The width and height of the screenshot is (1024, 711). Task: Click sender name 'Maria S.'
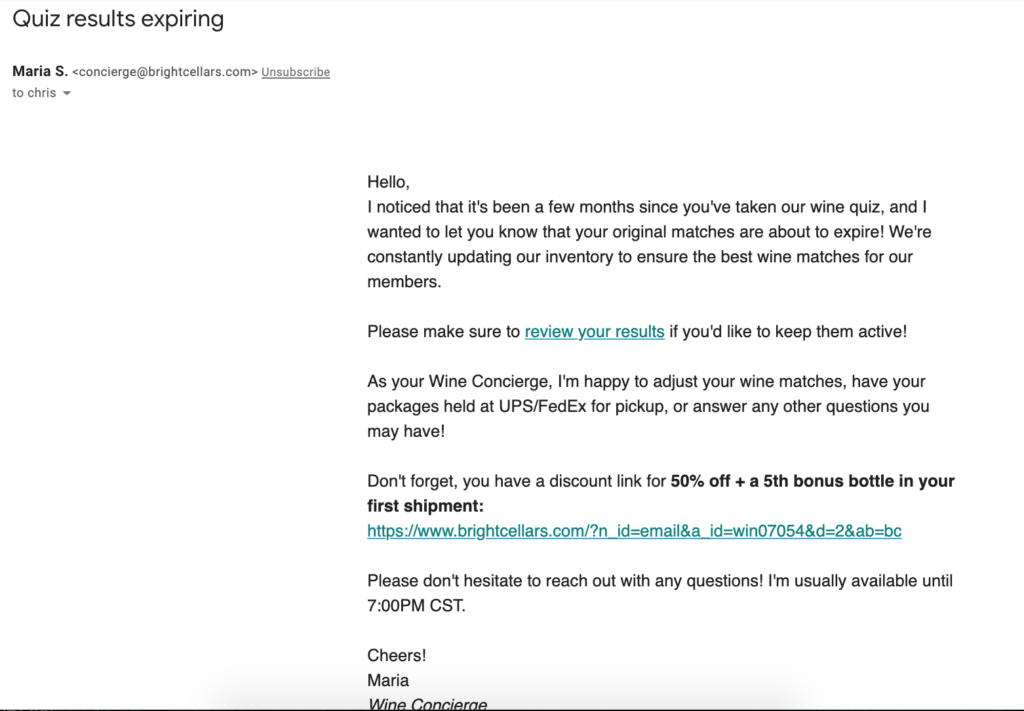pos(40,71)
